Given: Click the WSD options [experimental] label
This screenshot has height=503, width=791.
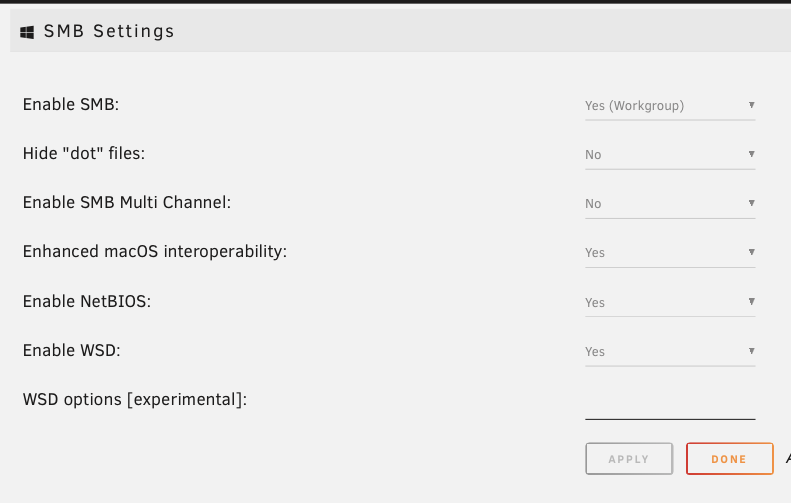Looking at the screenshot, I should 135,400.
